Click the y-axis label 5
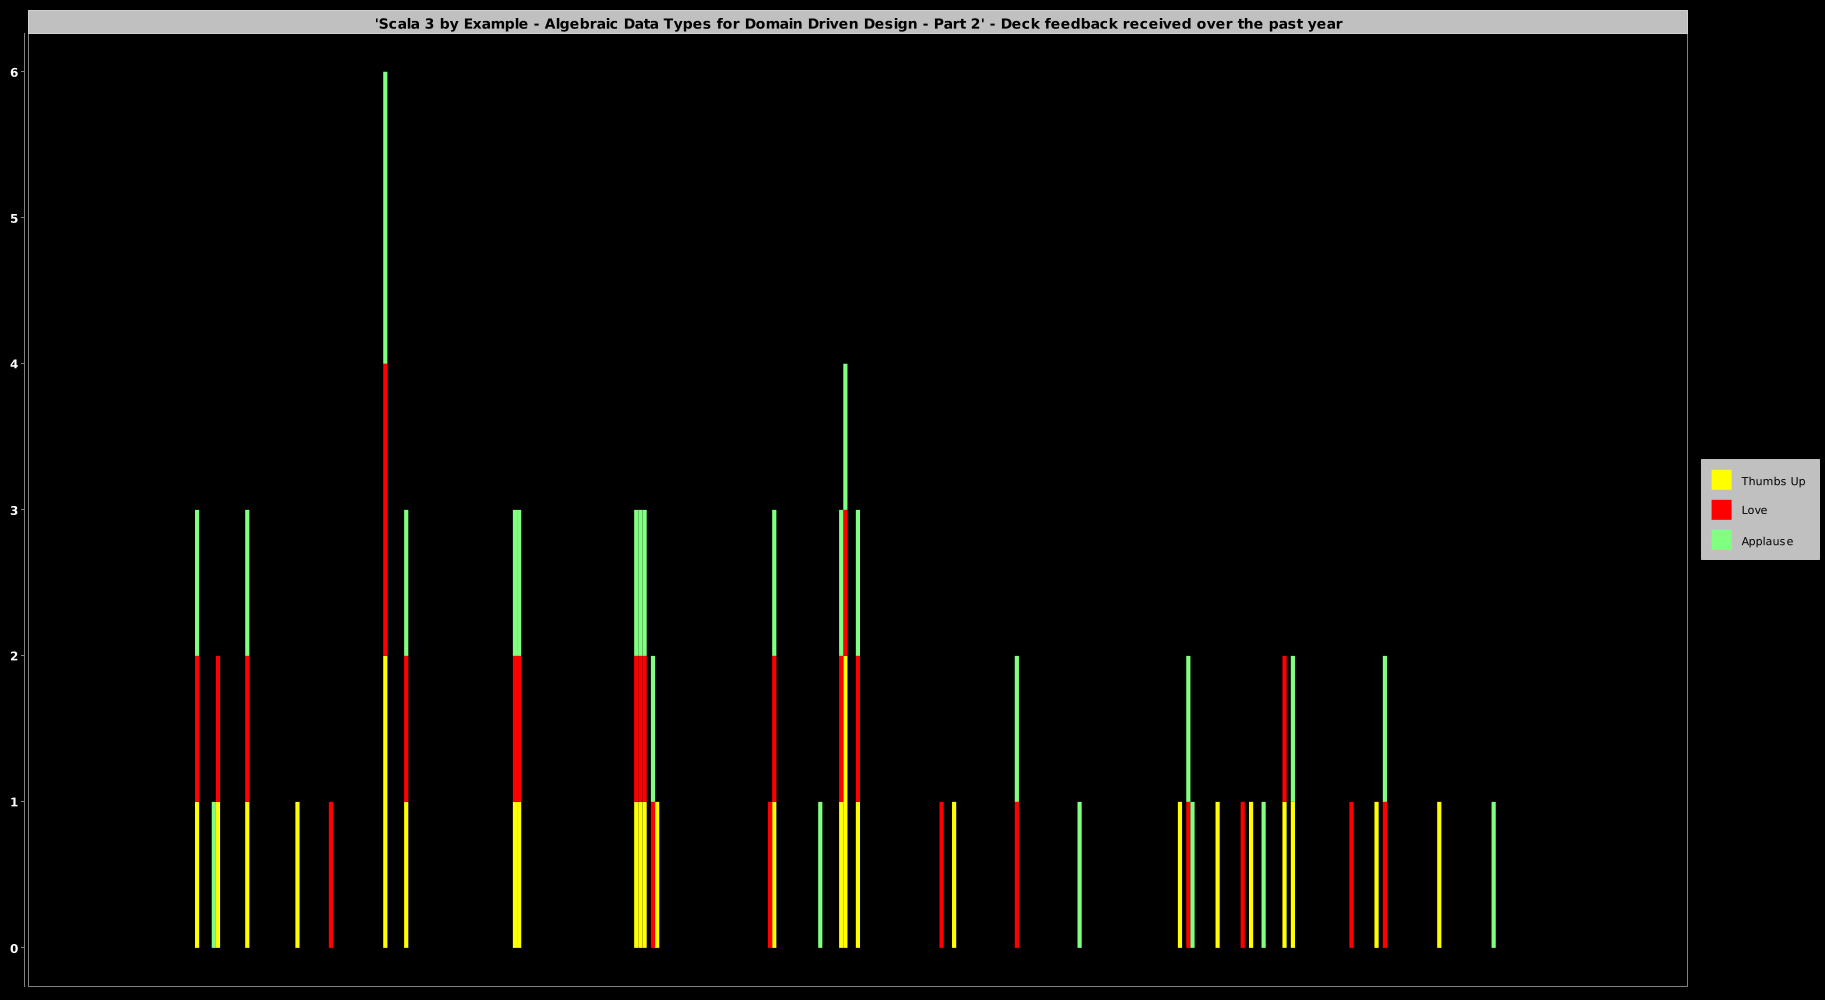Image resolution: width=1825 pixels, height=1000 pixels. pos(15,218)
